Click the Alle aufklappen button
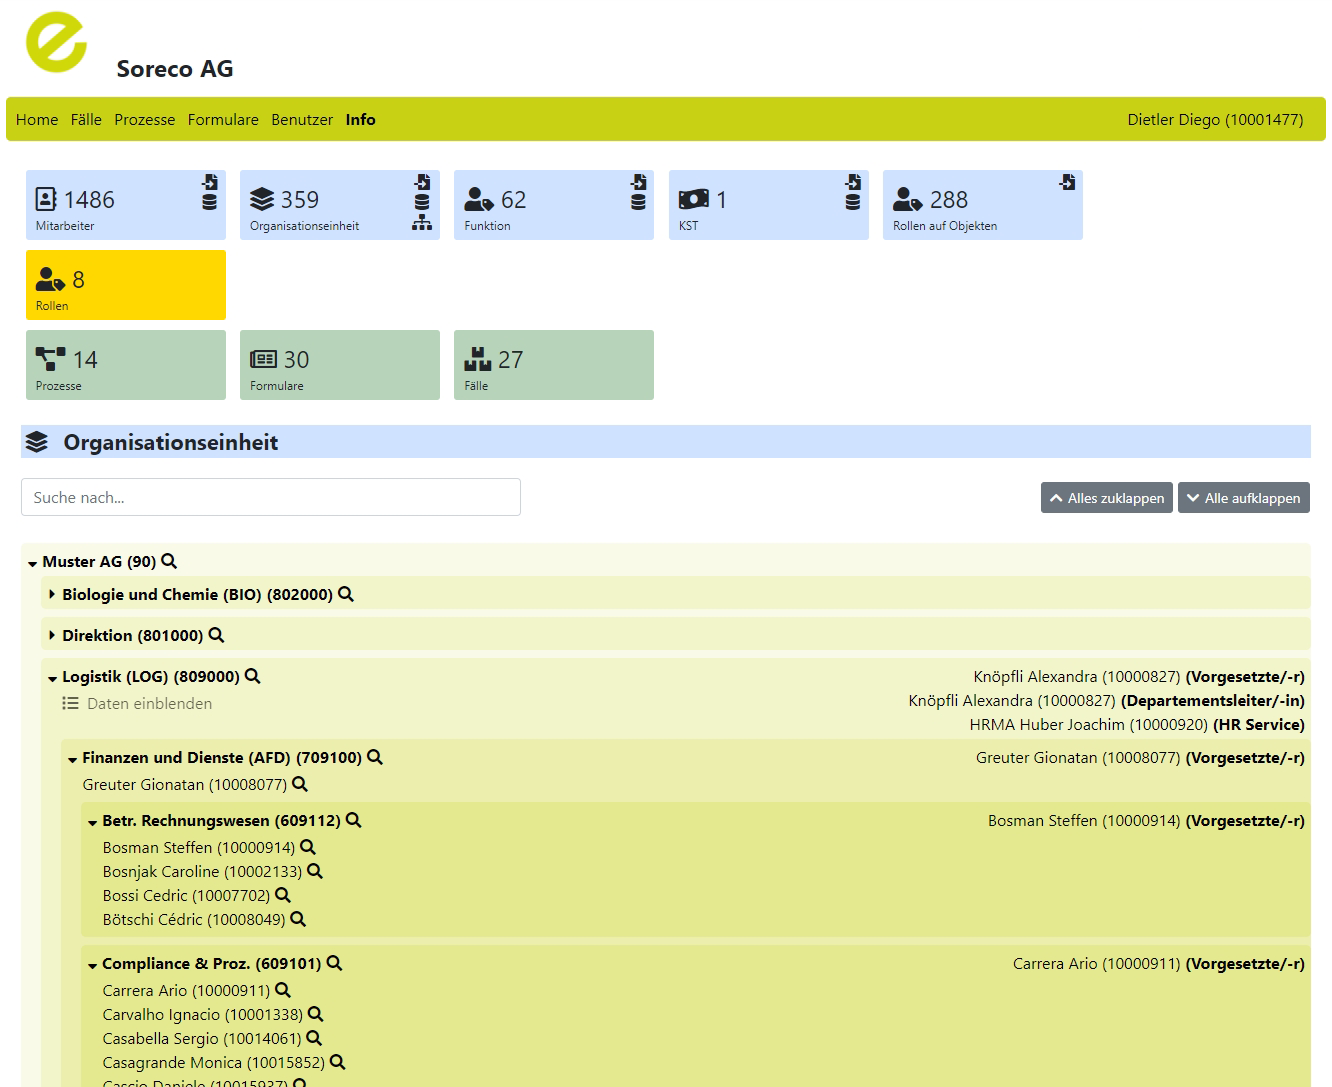The image size is (1332, 1087). coord(1243,498)
